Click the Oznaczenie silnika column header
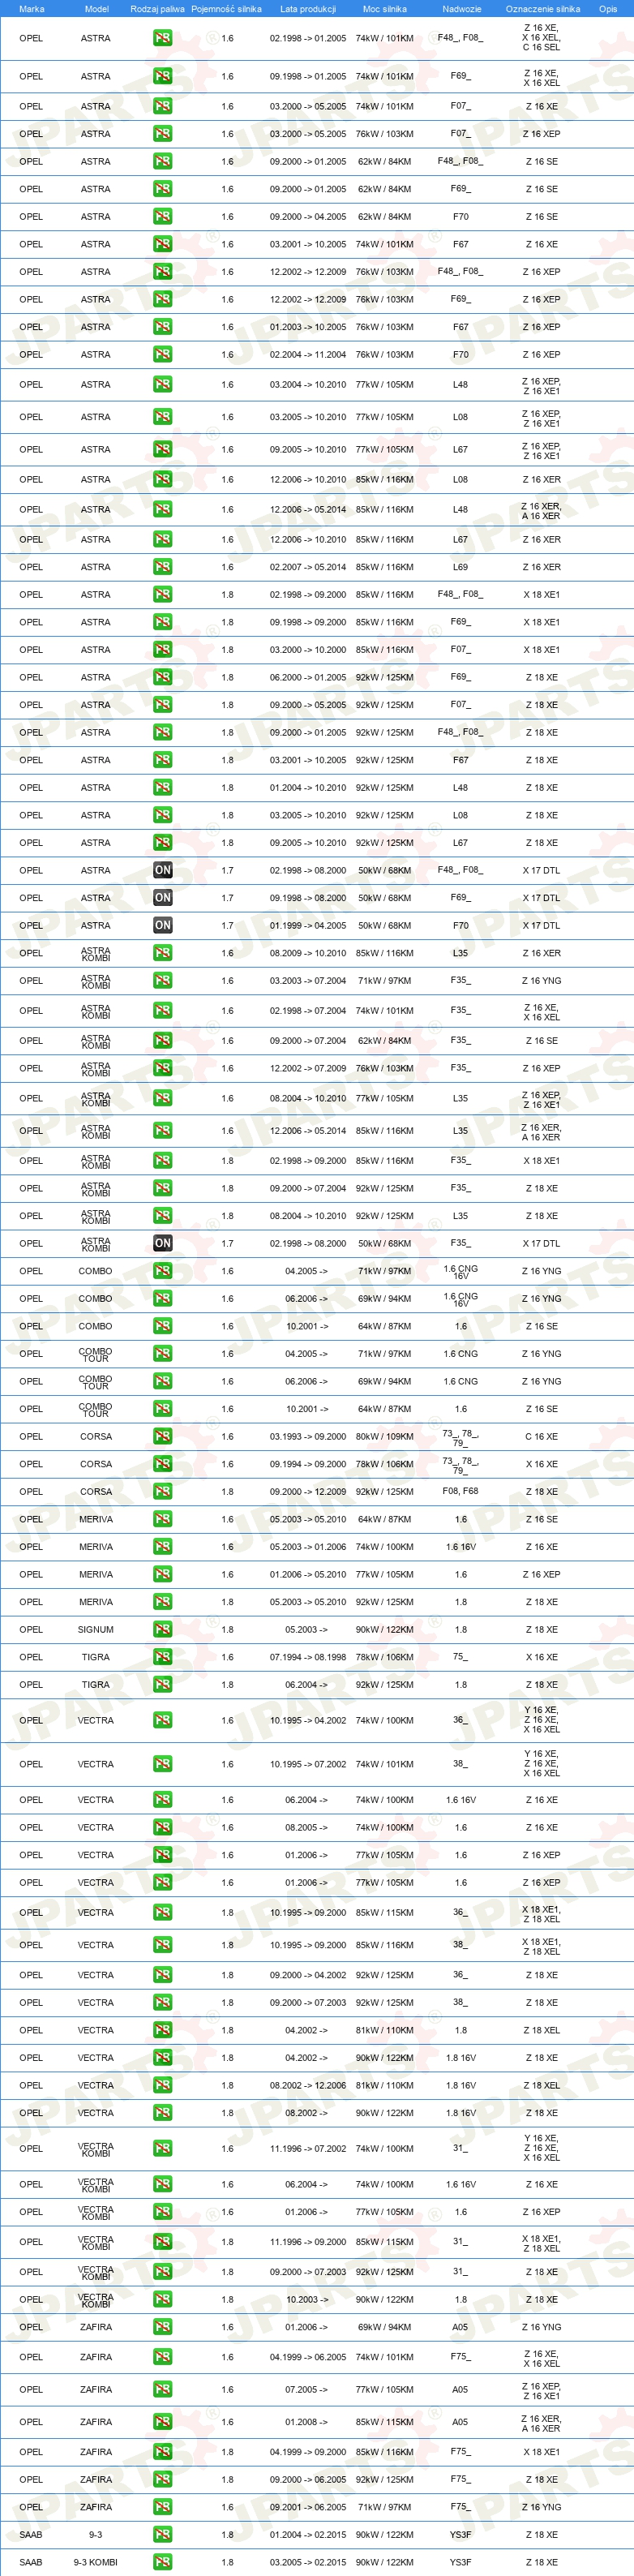634x2576 pixels. pyautogui.click(x=542, y=9)
